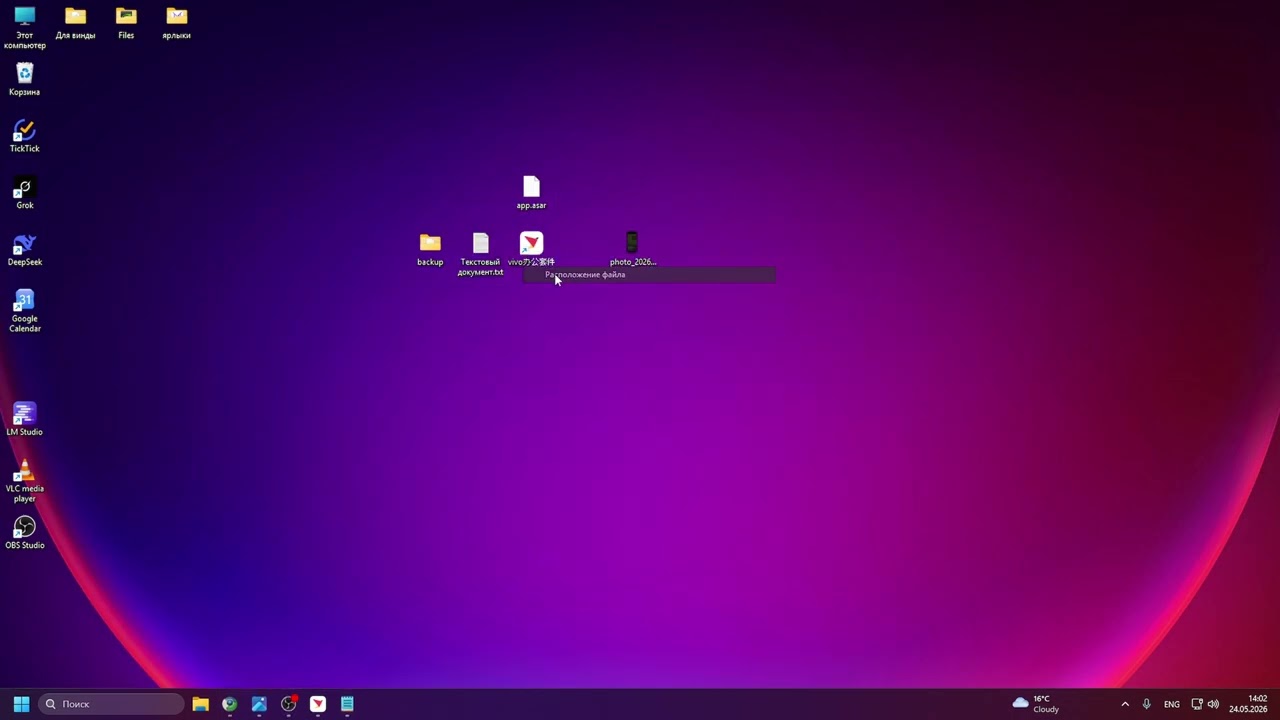Open the weather widget showing 16°C Cloudy
This screenshot has width=1280, height=720.
pyautogui.click(x=1036, y=704)
